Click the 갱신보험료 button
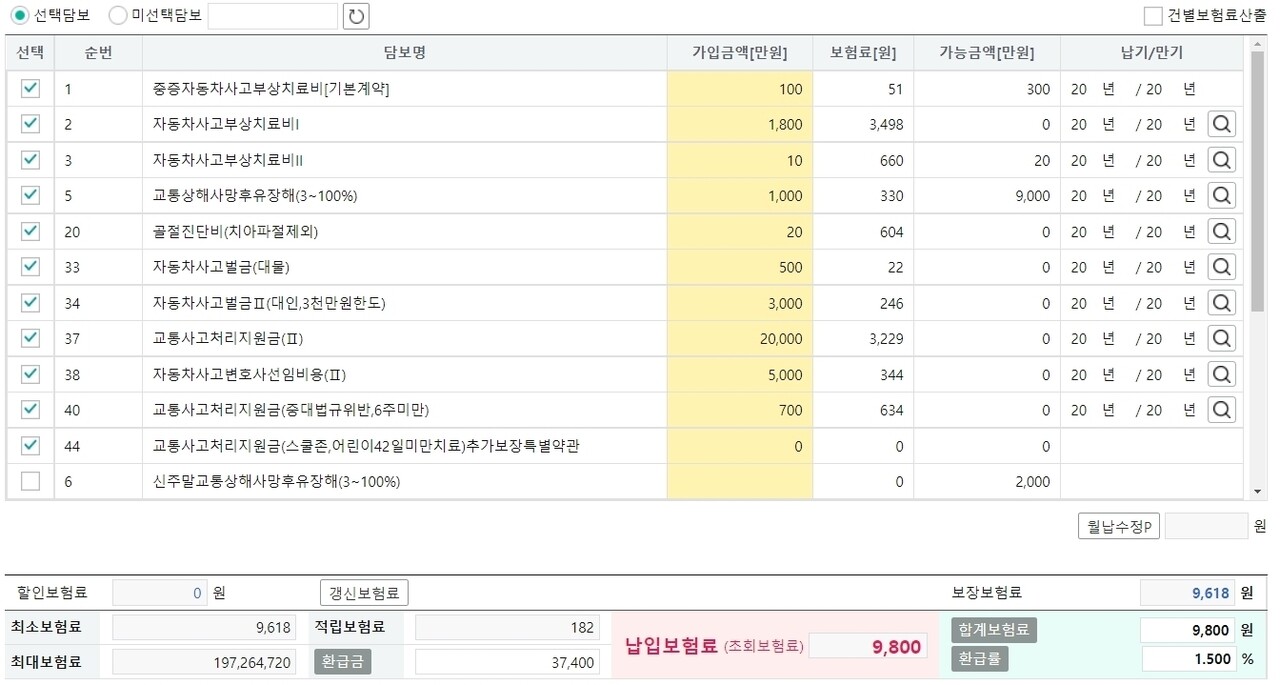Viewport: 1280px width, 685px height. pos(363,592)
